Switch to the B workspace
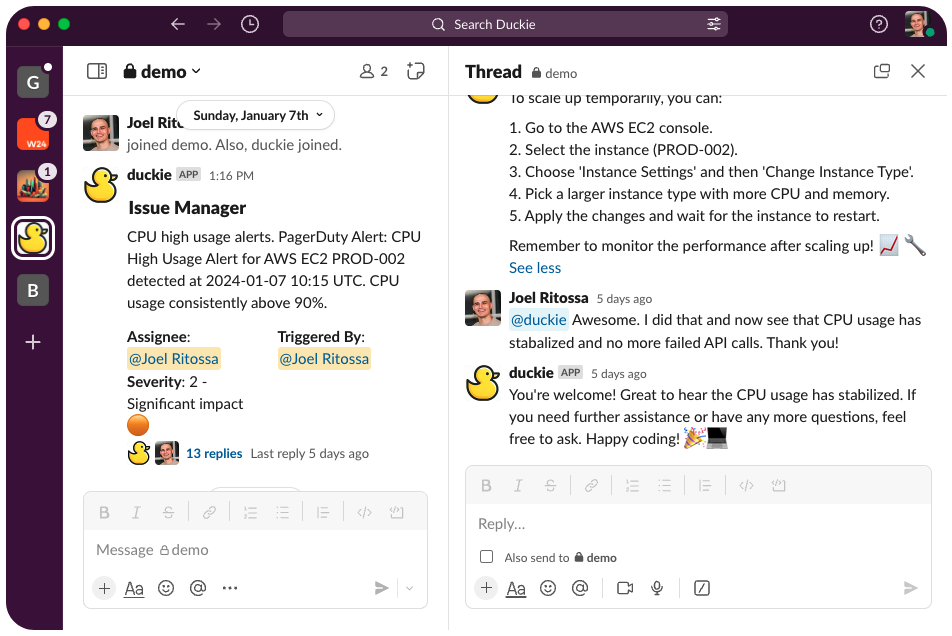 coord(33,290)
